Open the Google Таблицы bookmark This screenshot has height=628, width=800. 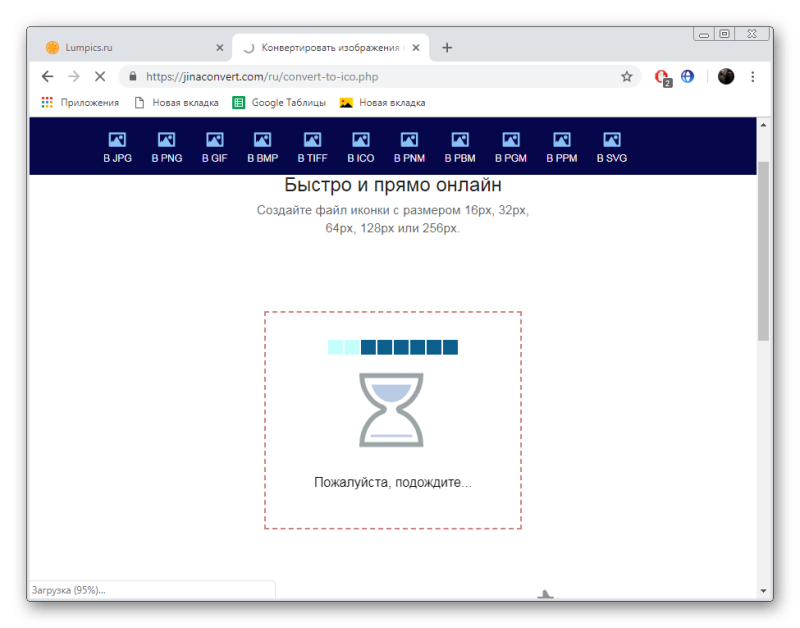click(279, 103)
